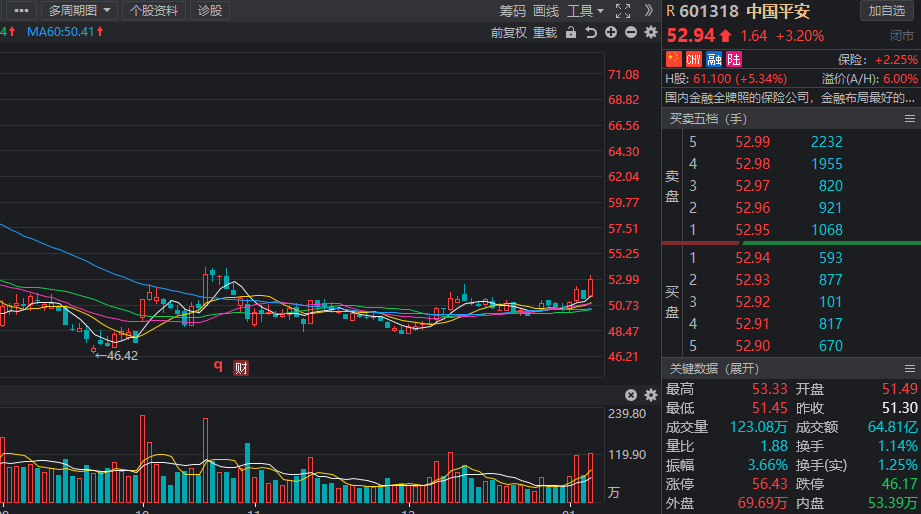Select sell level 5 price 52.99
921x514 pixels.
pos(752,142)
